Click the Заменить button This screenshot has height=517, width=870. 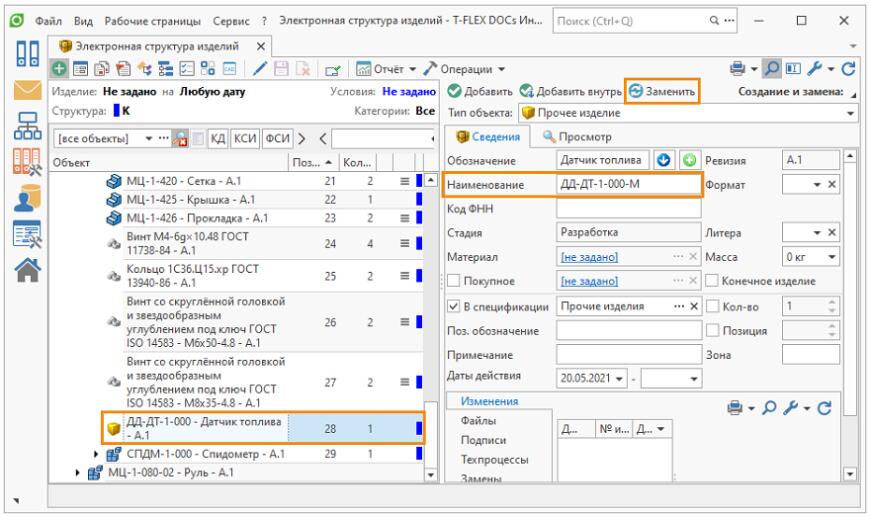[x=662, y=92]
